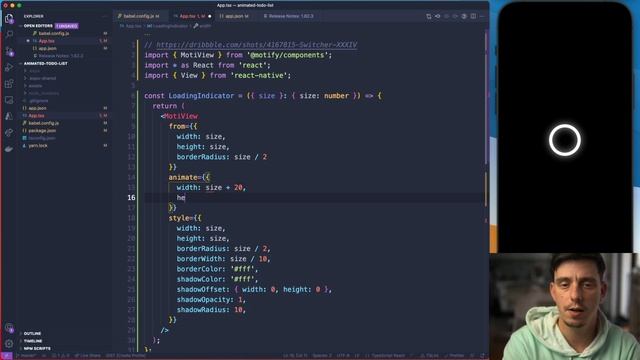Click the open changes icon in editor toolbar
This screenshot has width=640, height=360.
coord(429,16)
